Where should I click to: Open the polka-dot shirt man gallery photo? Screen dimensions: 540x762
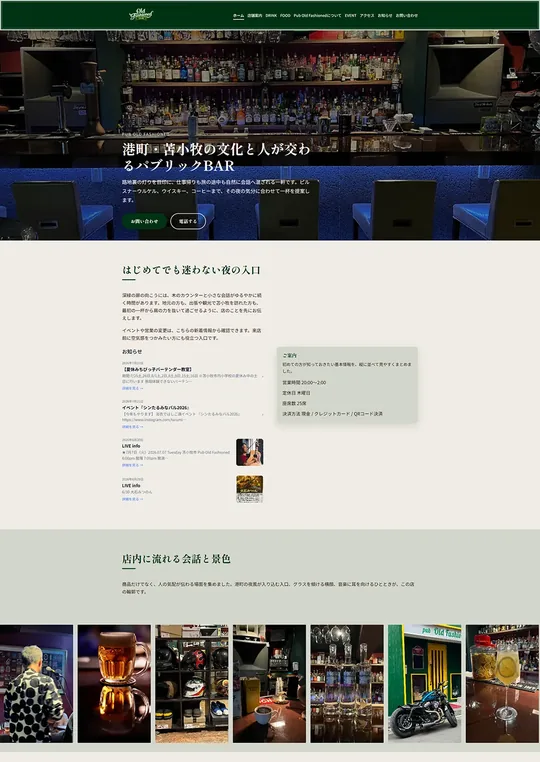[36, 684]
